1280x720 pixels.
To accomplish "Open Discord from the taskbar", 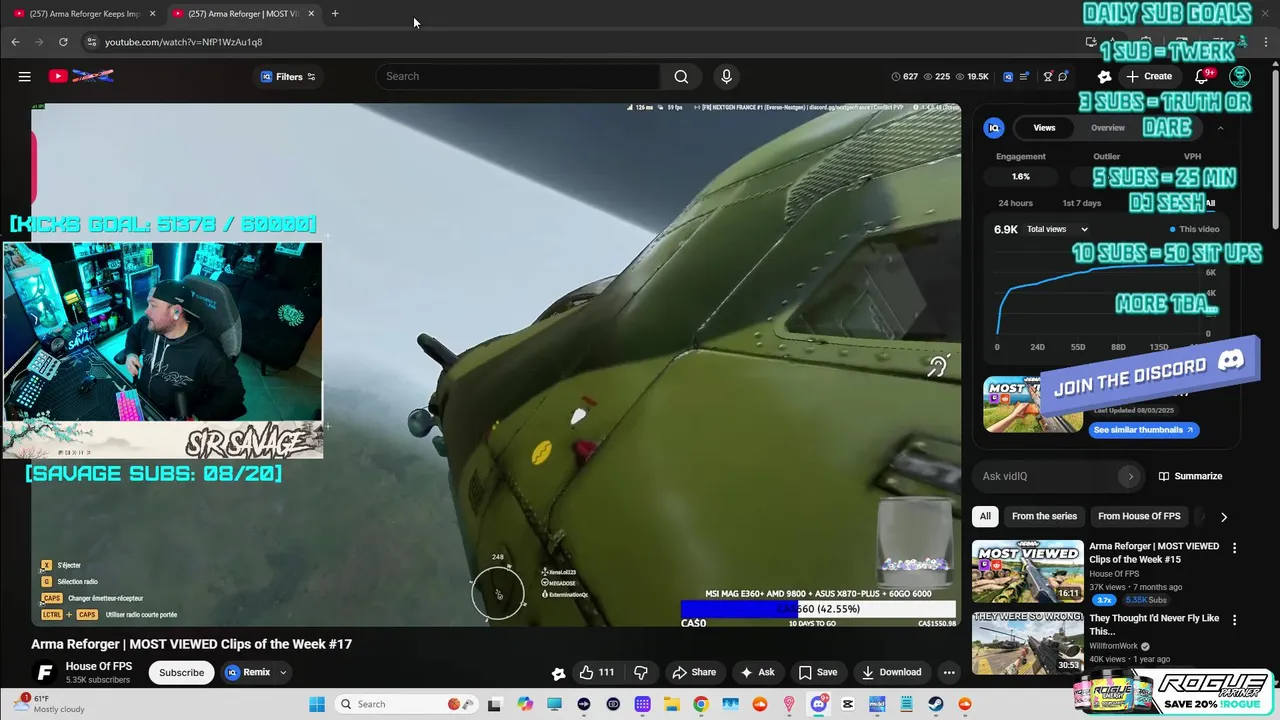I will click(819, 704).
